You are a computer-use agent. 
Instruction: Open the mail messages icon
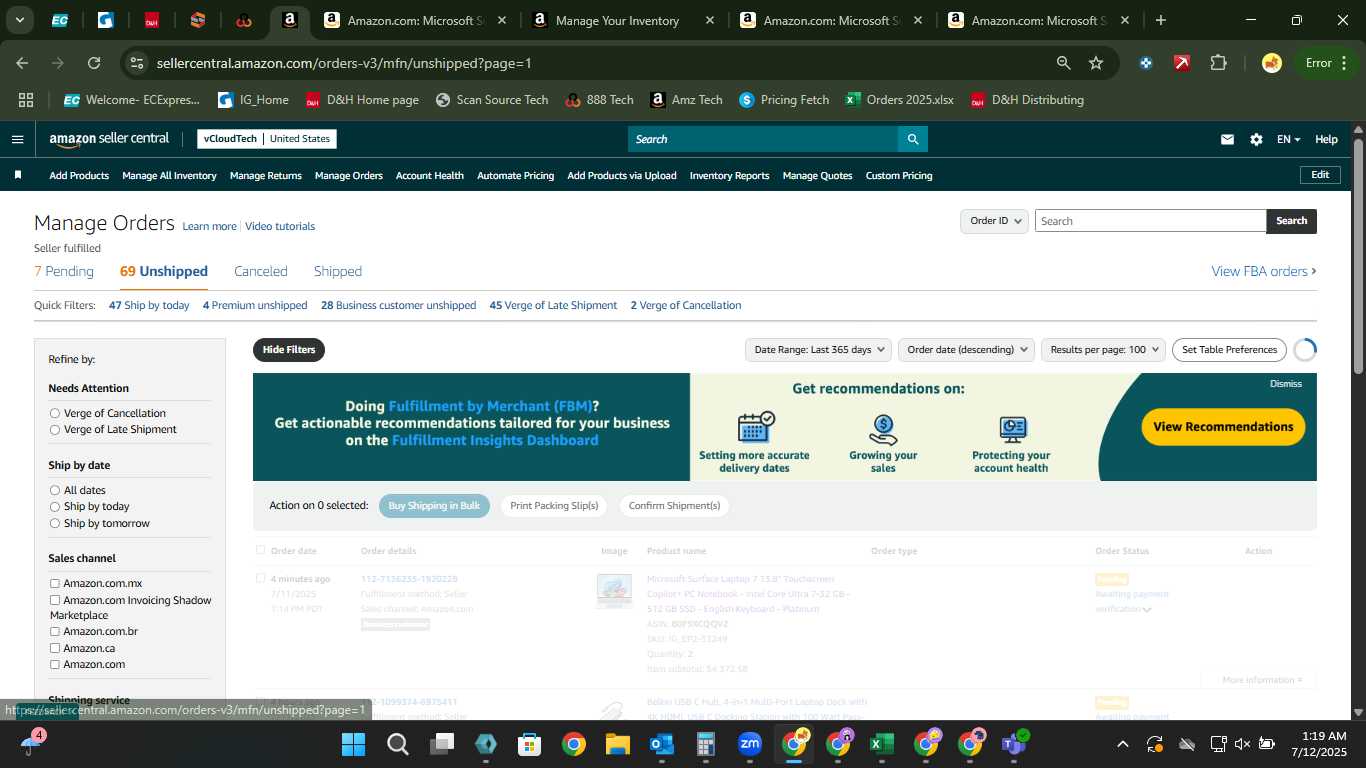tap(1227, 139)
